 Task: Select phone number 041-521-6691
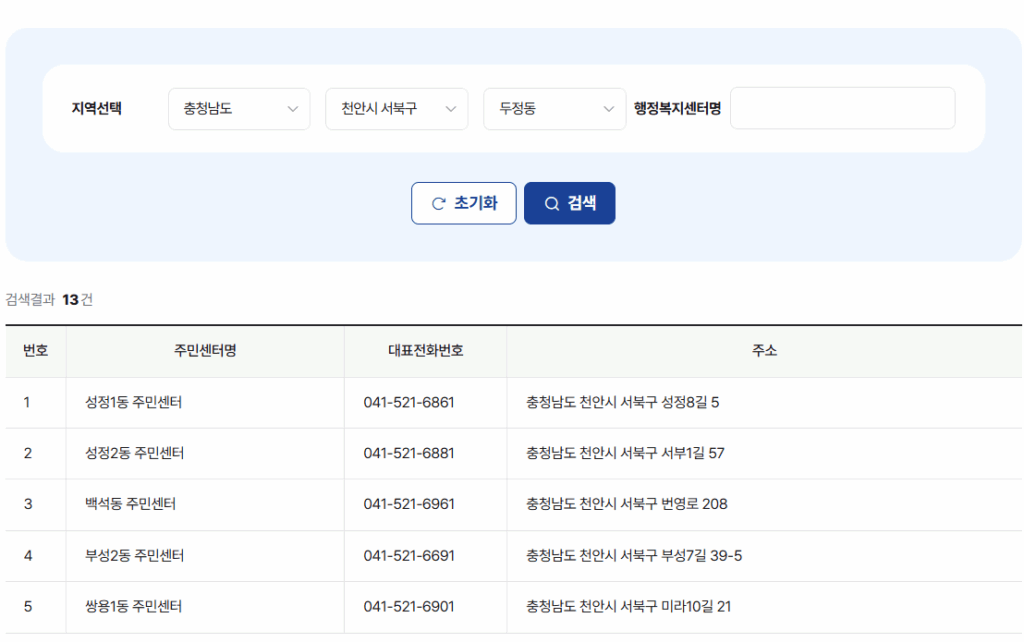click(409, 556)
